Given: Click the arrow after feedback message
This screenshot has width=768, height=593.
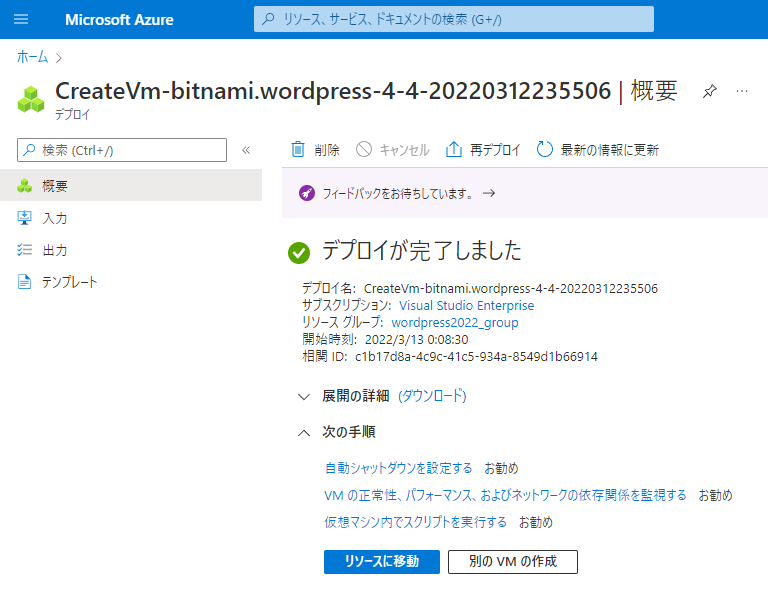Looking at the screenshot, I should click(x=489, y=193).
